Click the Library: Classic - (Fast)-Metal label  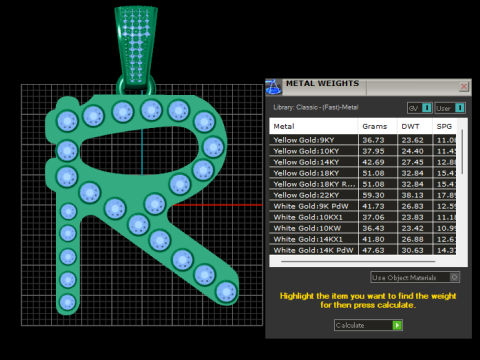[x=315, y=107]
